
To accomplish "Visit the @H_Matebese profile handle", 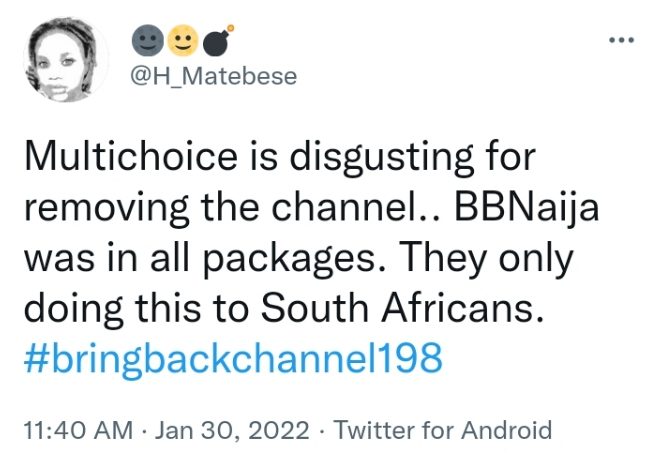I will (214, 77).
